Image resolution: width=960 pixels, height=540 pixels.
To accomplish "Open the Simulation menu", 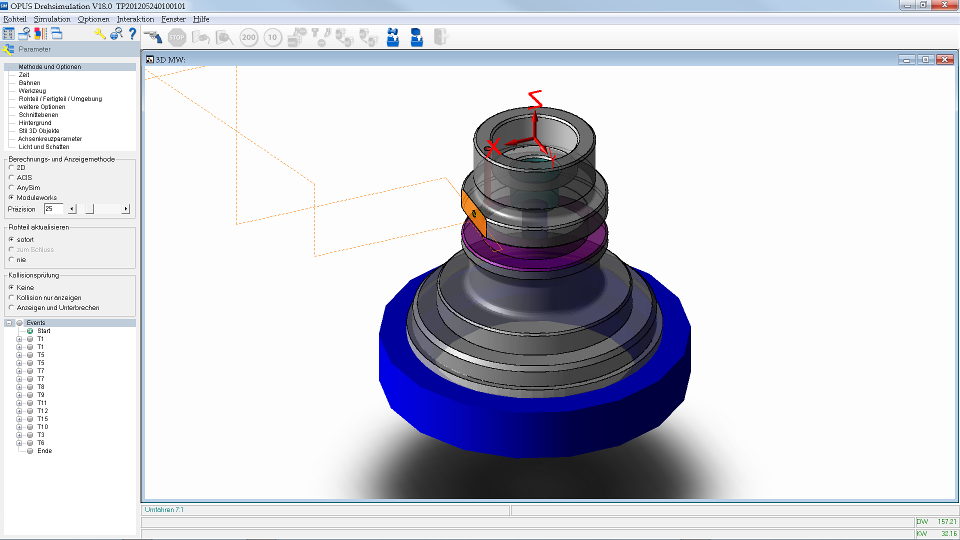I will (52, 19).
